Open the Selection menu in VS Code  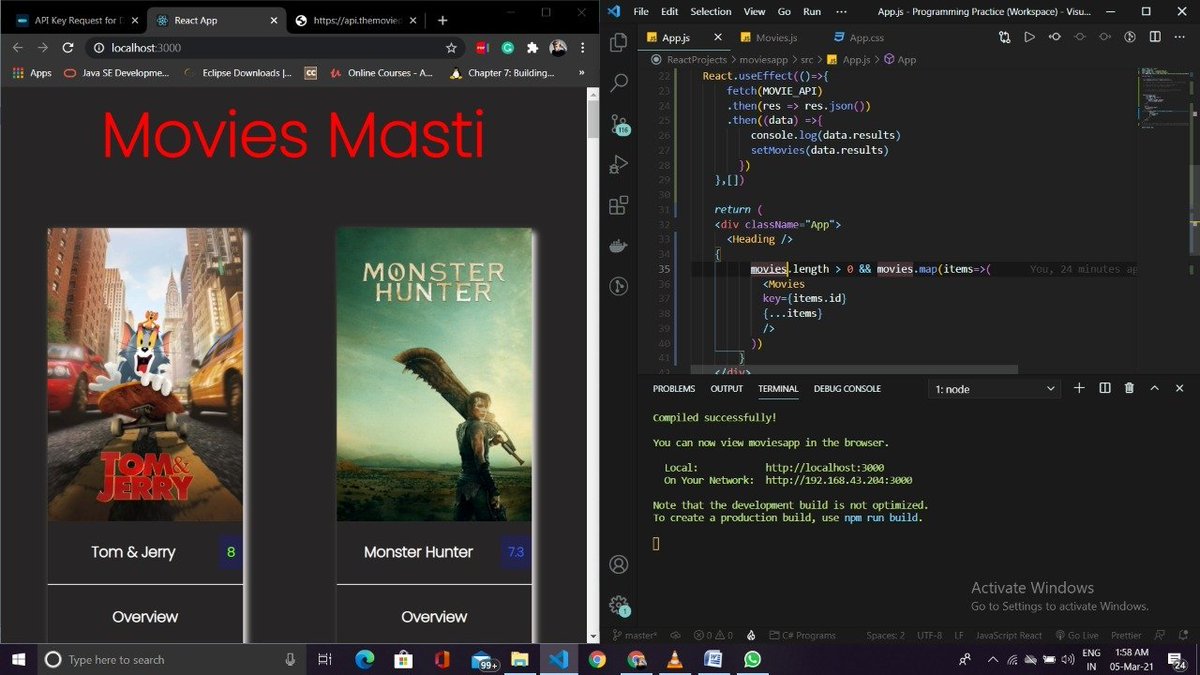coord(710,11)
